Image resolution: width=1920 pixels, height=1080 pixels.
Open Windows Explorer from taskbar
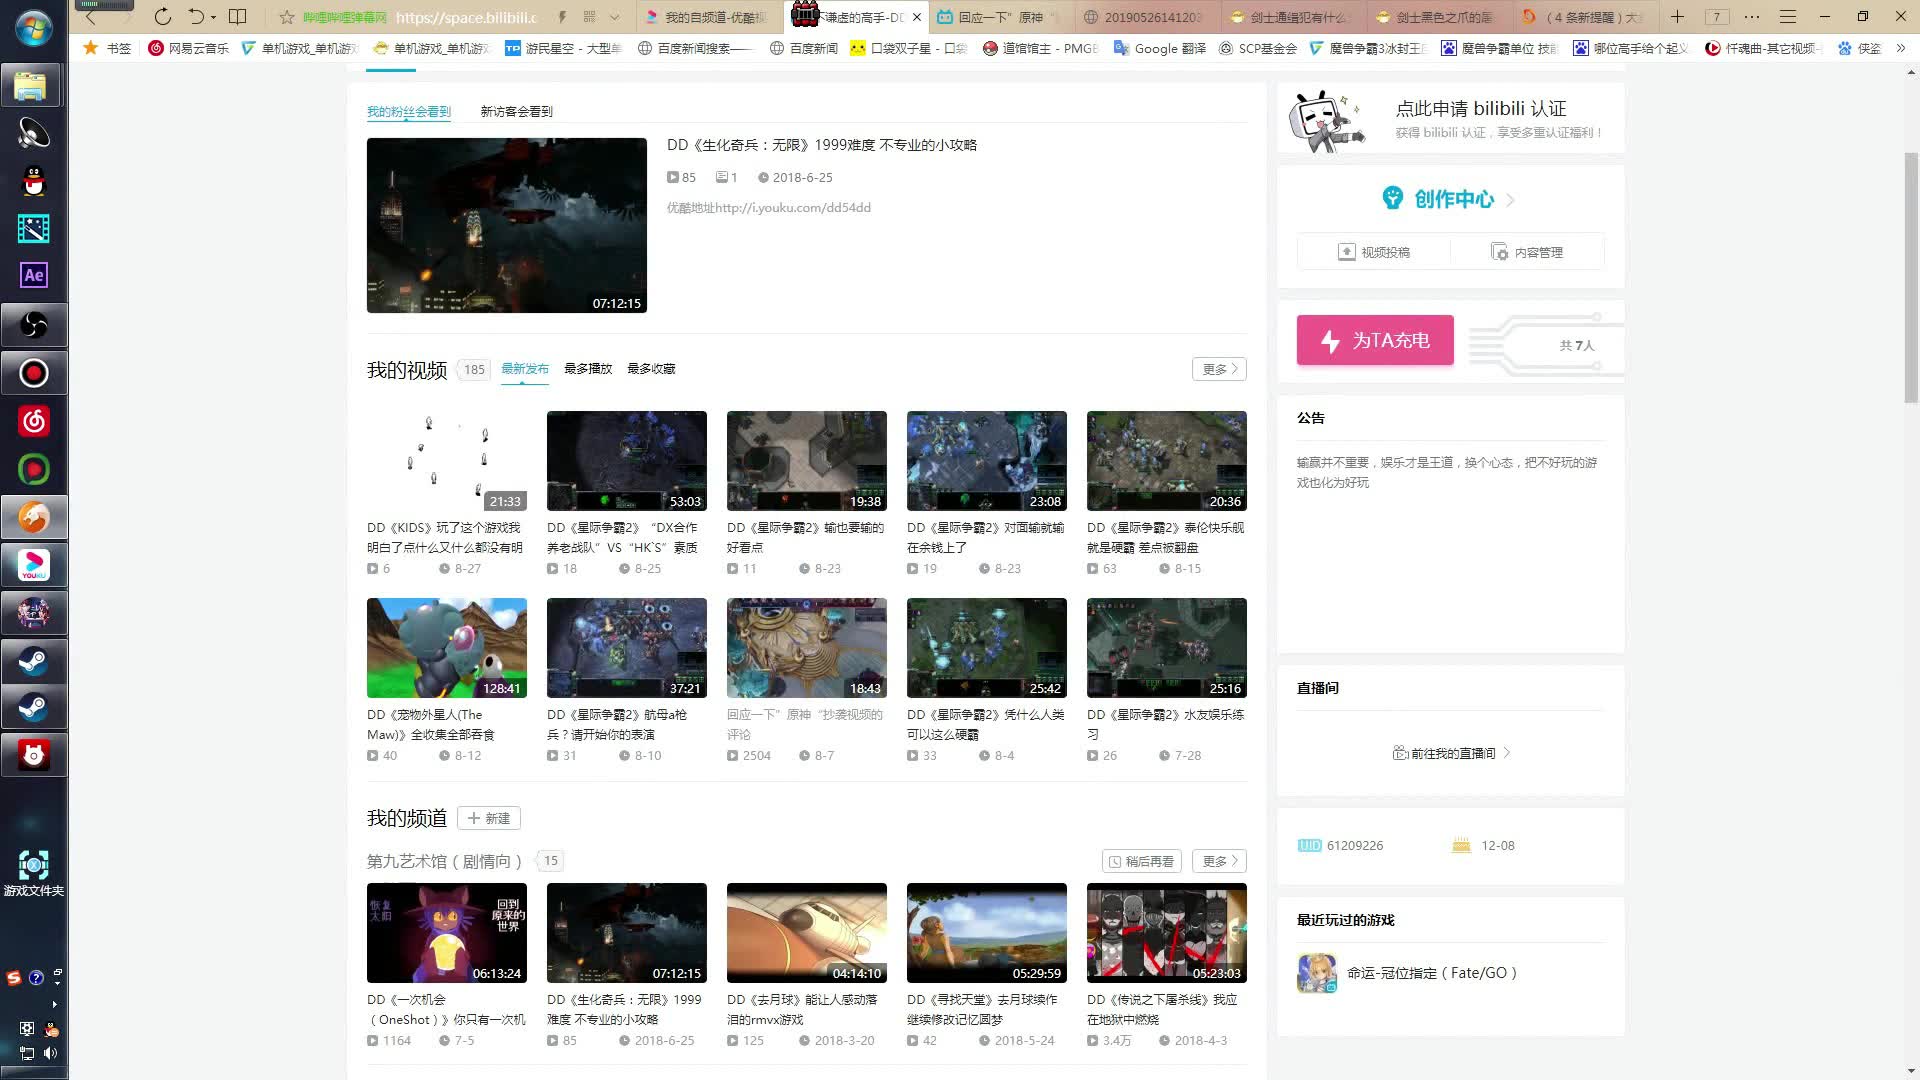[33, 86]
